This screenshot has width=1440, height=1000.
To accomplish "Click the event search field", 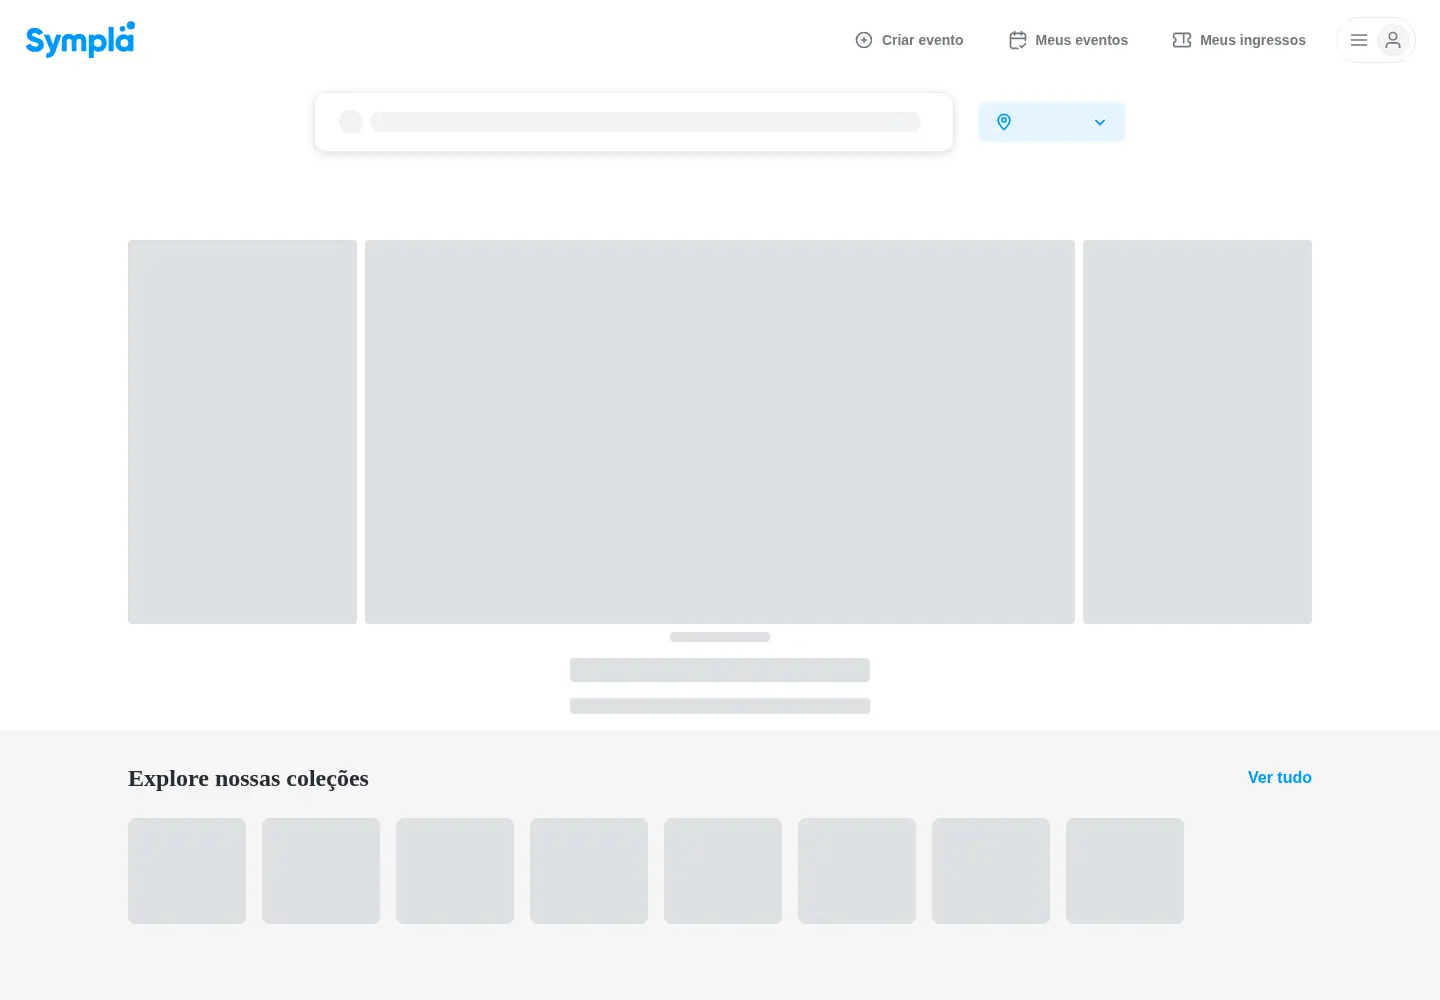I will [x=634, y=122].
